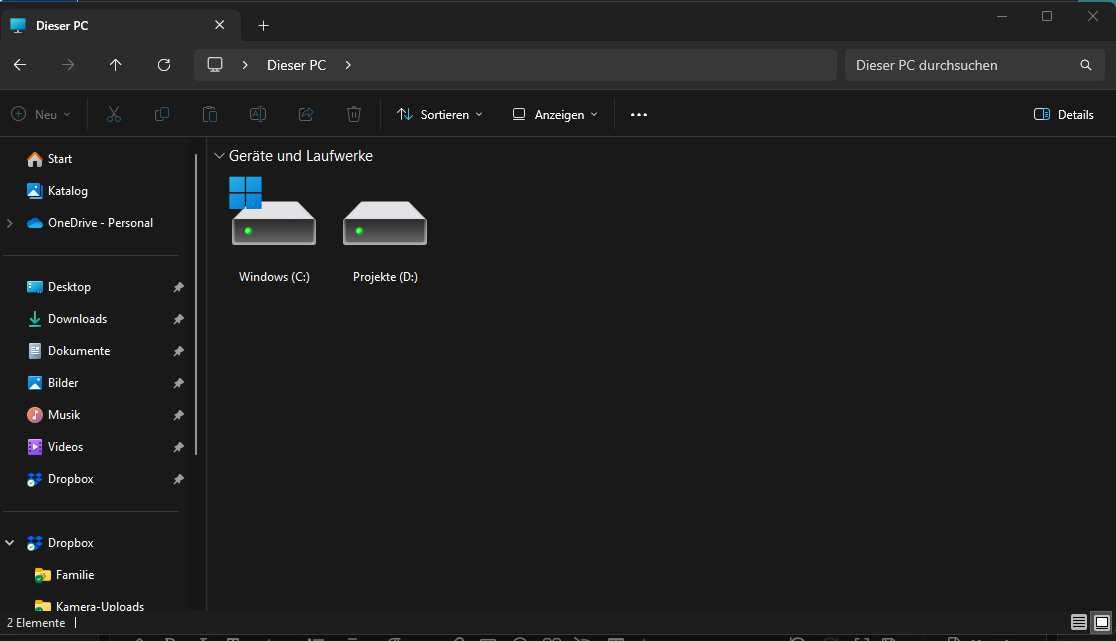
Task: Open the Sortieren dropdown
Action: pyautogui.click(x=440, y=115)
